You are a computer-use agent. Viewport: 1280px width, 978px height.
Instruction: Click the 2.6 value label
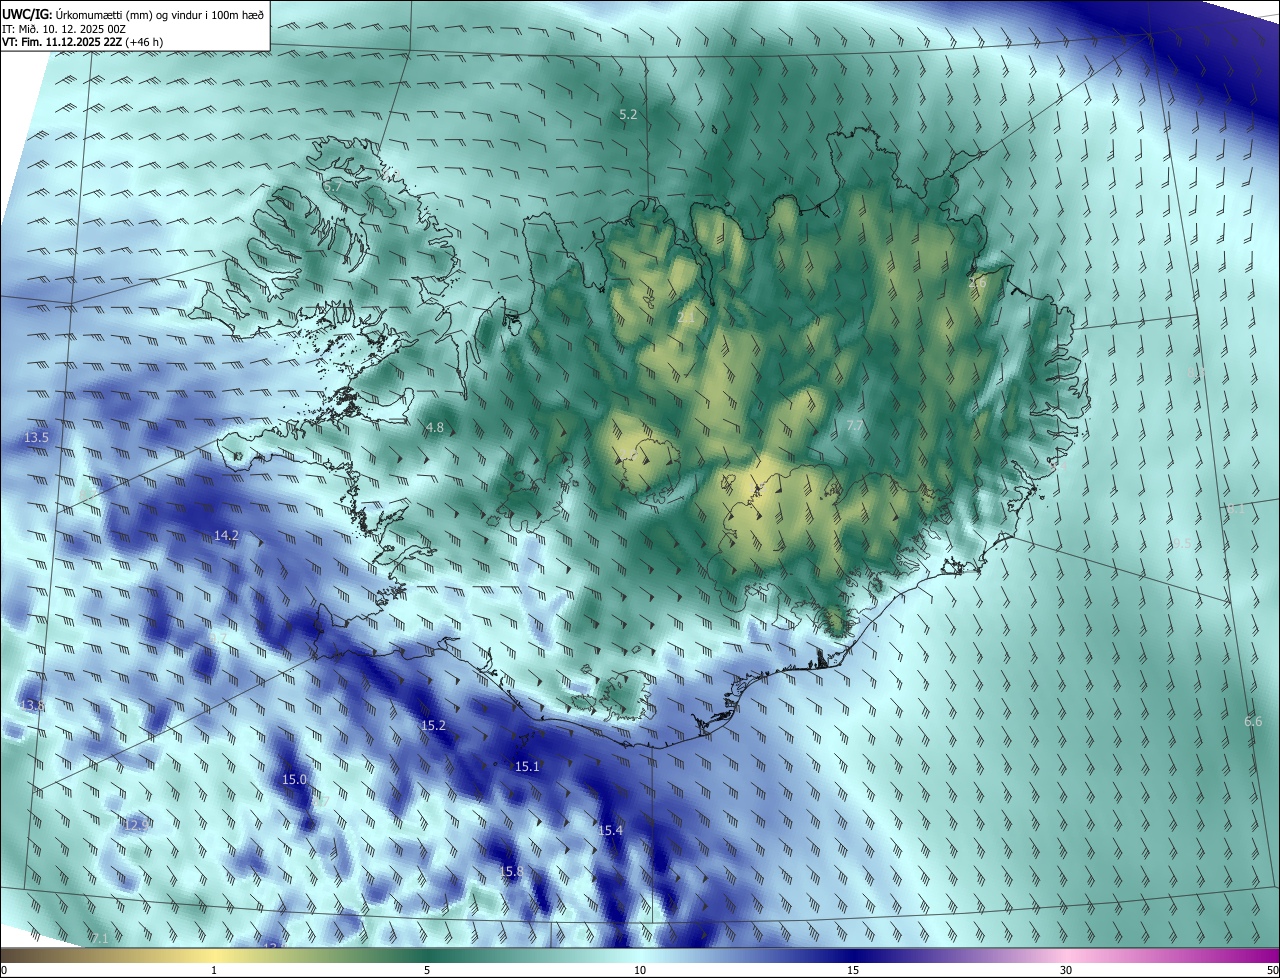pyautogui.click(x=977, y=283)
